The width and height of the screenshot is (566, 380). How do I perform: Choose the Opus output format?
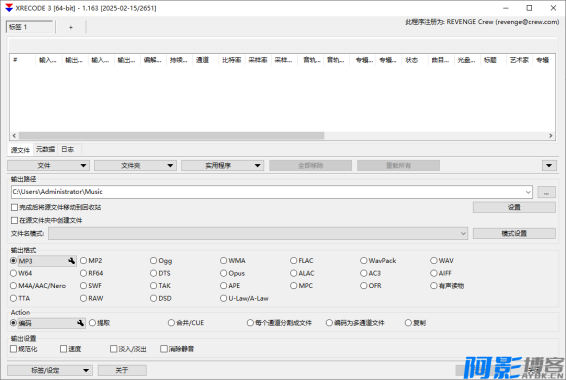[x=232, y=273]
